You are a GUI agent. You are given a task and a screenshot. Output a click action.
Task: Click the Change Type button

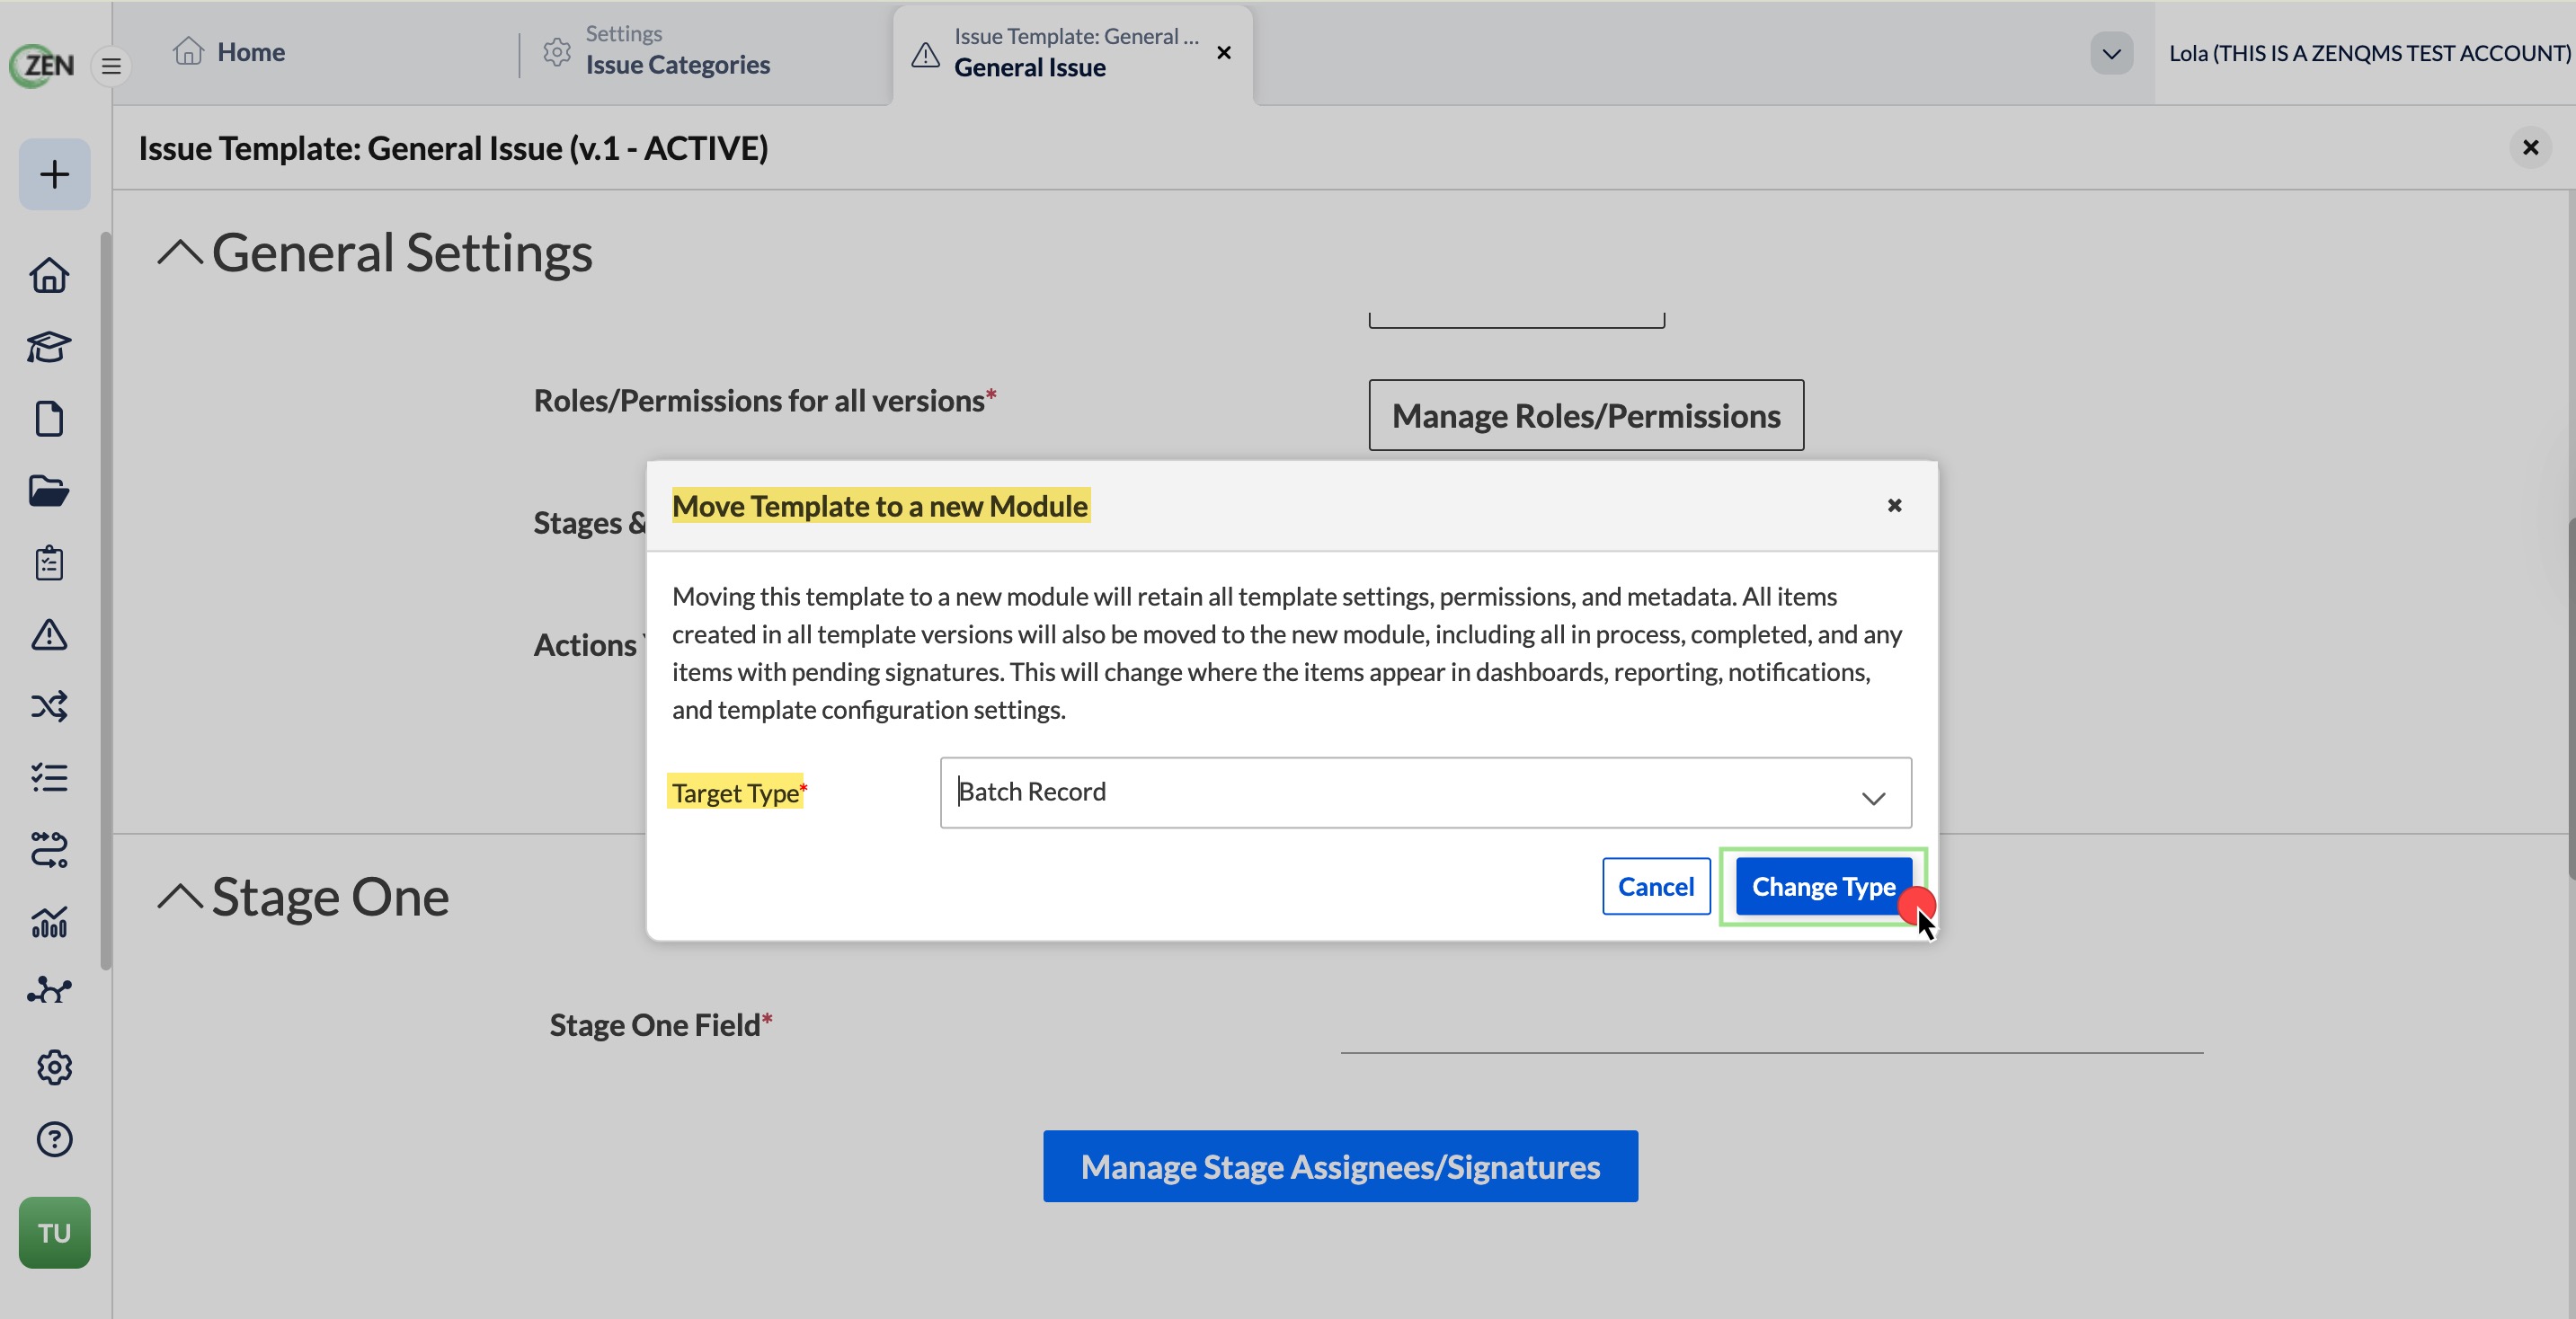coord(1822,886)
